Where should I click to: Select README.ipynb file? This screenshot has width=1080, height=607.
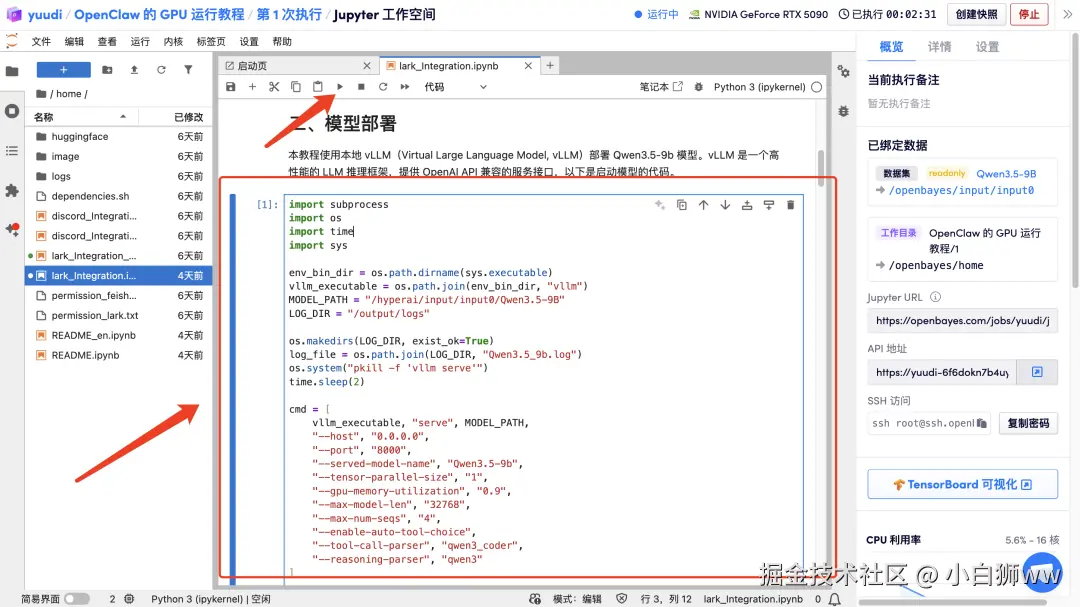click(x=118, y=356)
